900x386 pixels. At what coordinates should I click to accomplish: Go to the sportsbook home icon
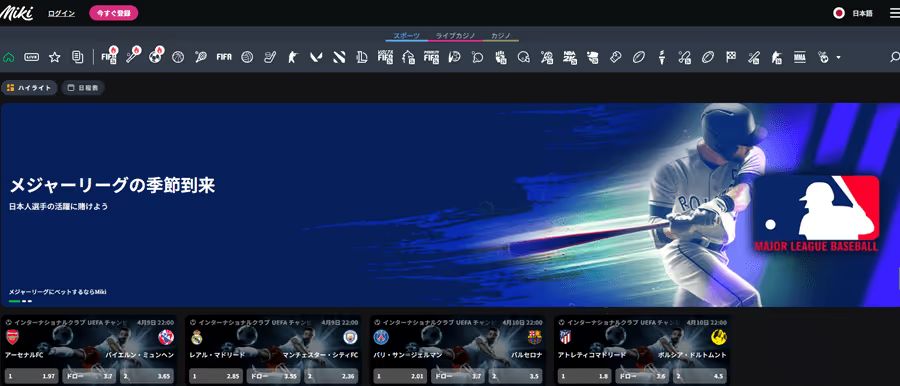9,57
